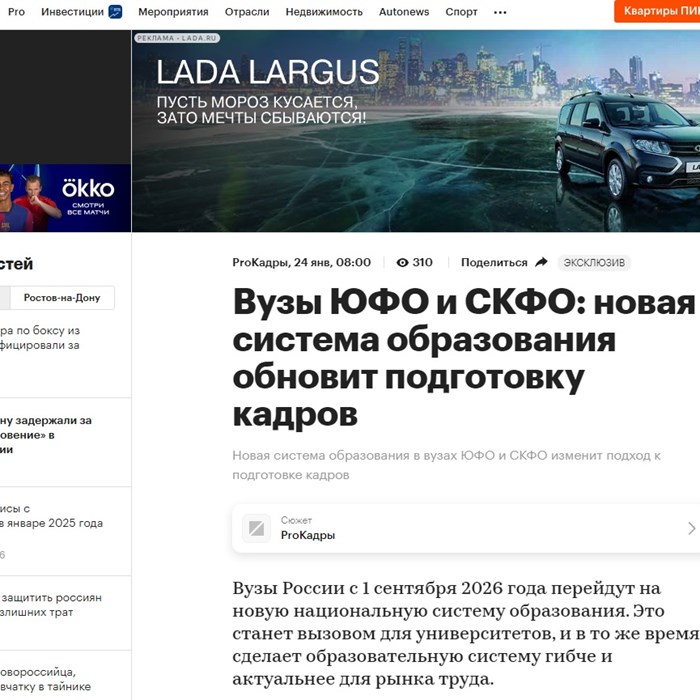This screenshot has height=700, width=700.
Task: Open news about 'защитить россиян'
Action: [x=51, y=605]
